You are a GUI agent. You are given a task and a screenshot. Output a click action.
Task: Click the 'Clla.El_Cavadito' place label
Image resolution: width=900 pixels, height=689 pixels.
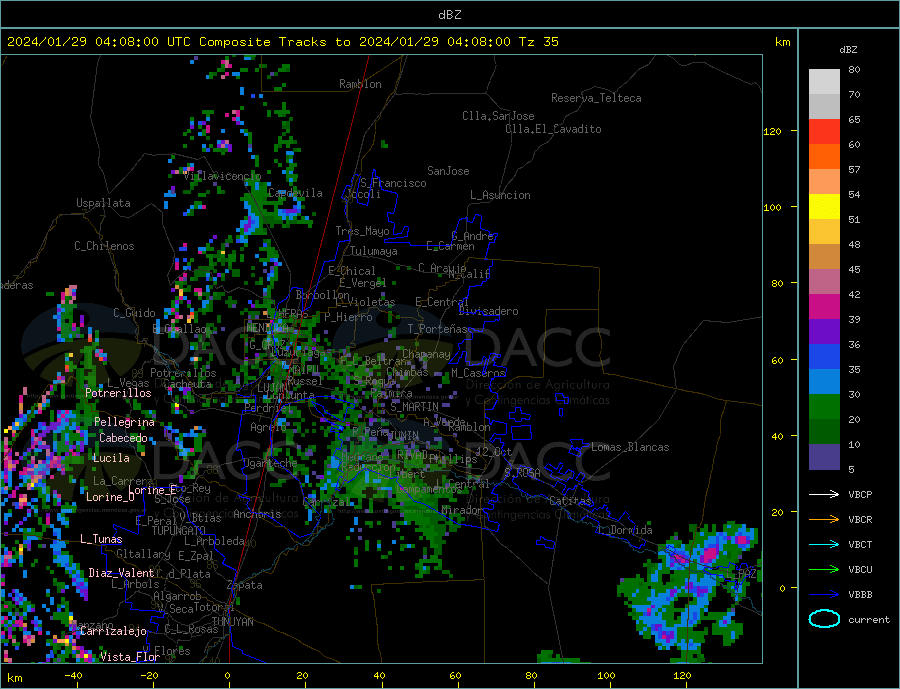pyautogui.click(x=553, y=129)
